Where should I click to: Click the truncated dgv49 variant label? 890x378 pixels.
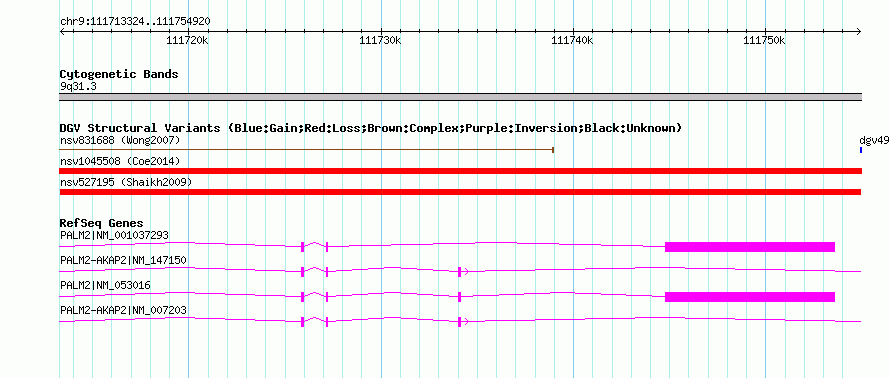[x=874, y=140]
